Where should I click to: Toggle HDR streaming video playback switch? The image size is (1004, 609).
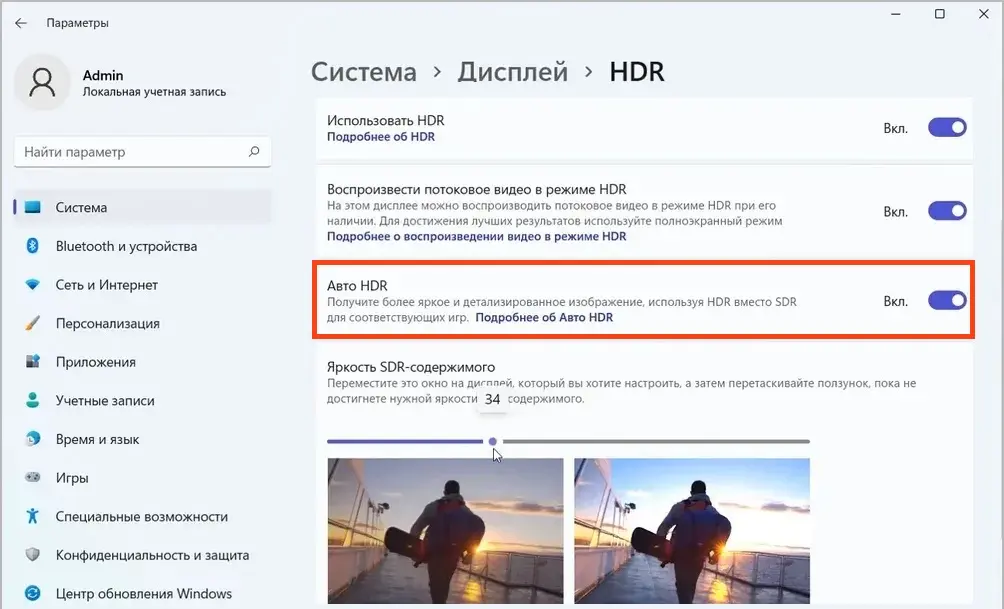coord(947,211)
